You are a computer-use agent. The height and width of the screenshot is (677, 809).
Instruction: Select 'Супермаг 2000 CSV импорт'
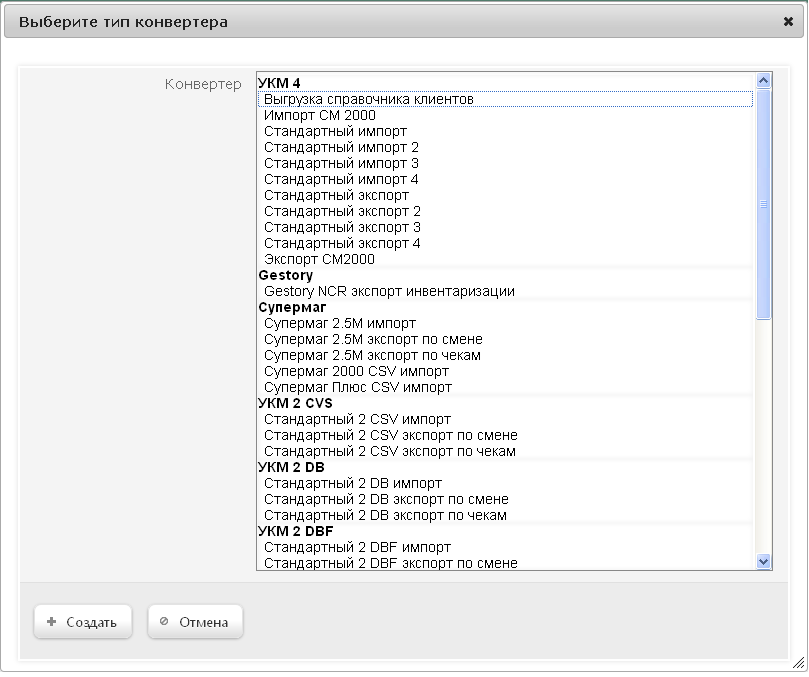pos(505,371)
